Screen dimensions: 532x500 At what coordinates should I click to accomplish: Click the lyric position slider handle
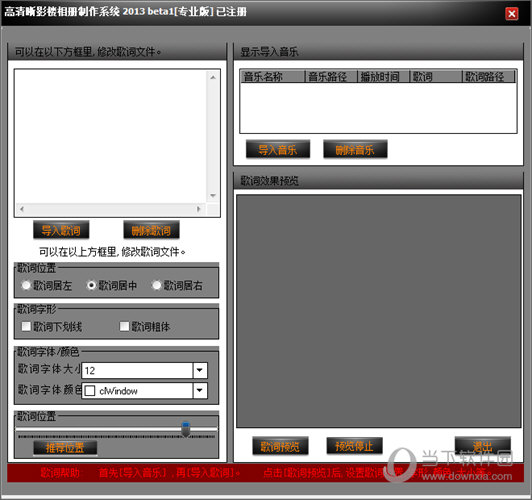coord(186,429)
